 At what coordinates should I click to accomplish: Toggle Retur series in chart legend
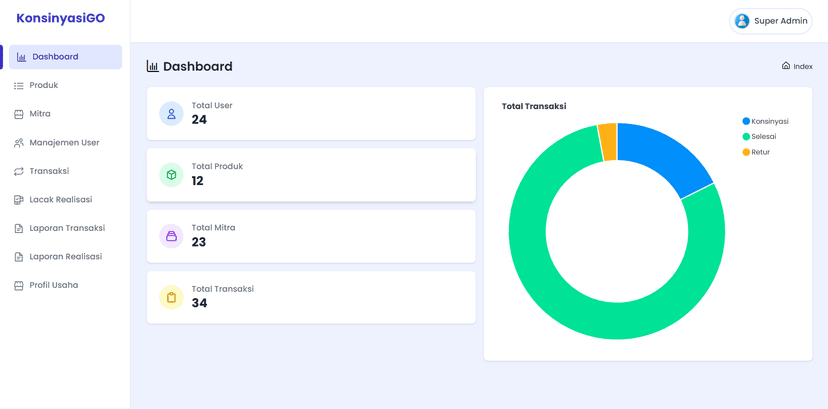coord(759,152)
